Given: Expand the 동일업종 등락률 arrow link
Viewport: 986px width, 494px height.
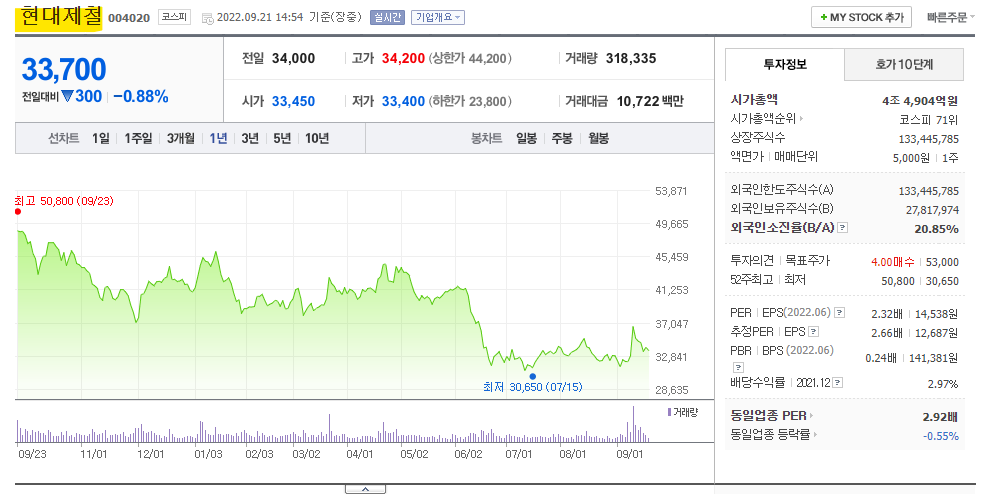Looking at the screenshot, I should tap(815, 434).
